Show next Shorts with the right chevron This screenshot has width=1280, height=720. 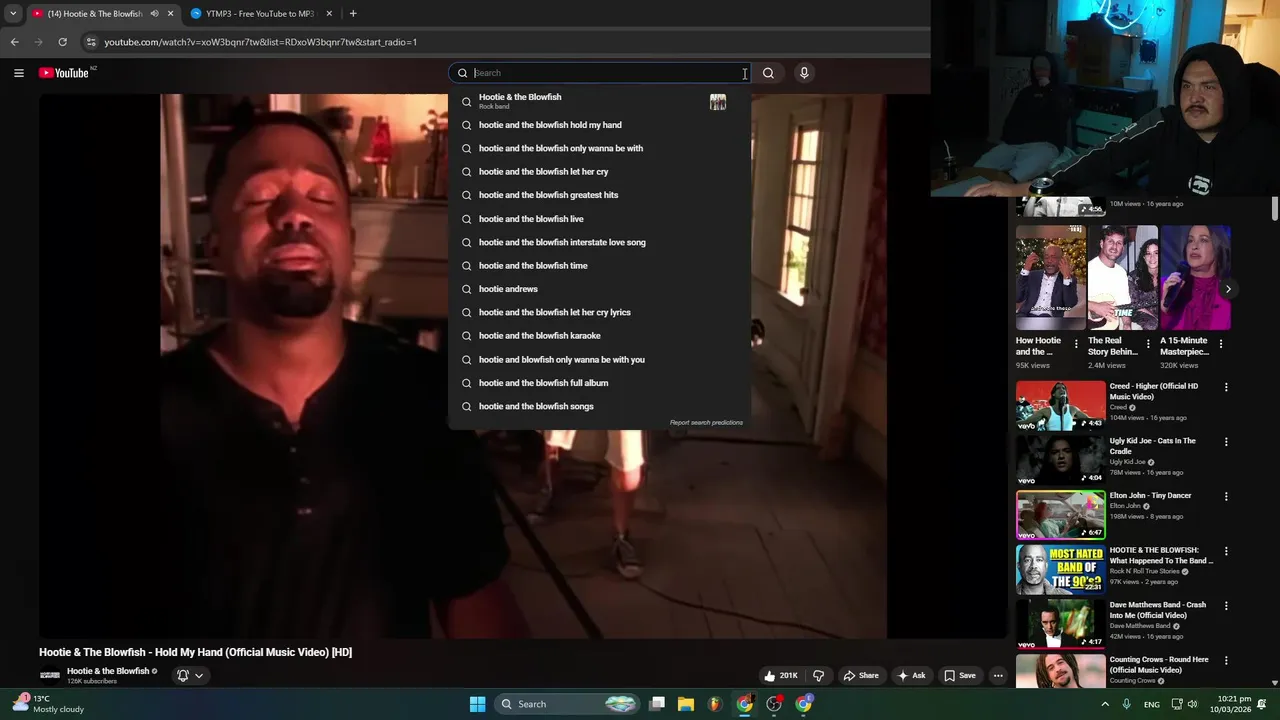tap(1228, 289)
